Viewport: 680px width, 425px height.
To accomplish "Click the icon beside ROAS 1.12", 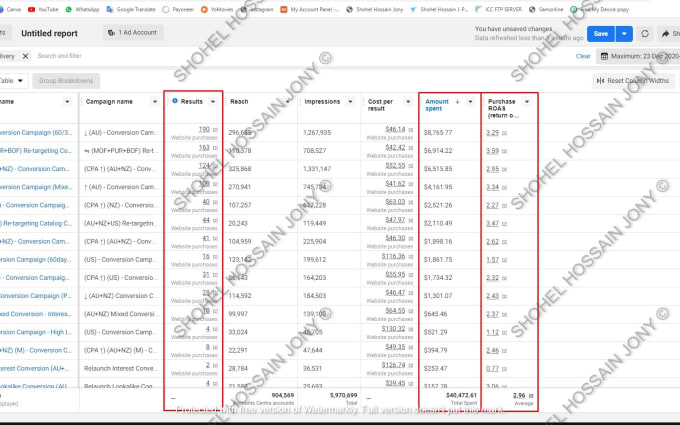I will tap(504, 333).
